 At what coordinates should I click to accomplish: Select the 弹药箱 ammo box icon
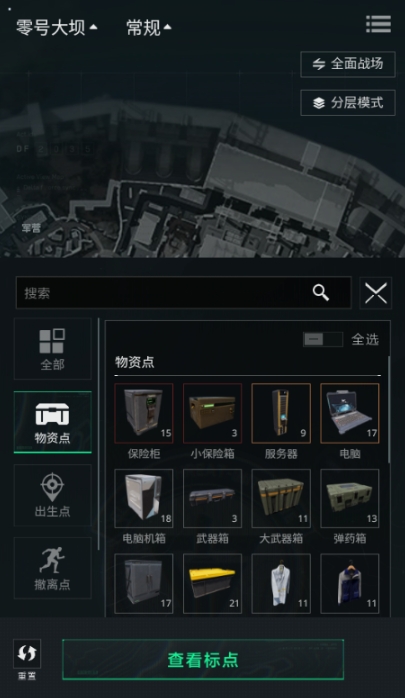350,498
